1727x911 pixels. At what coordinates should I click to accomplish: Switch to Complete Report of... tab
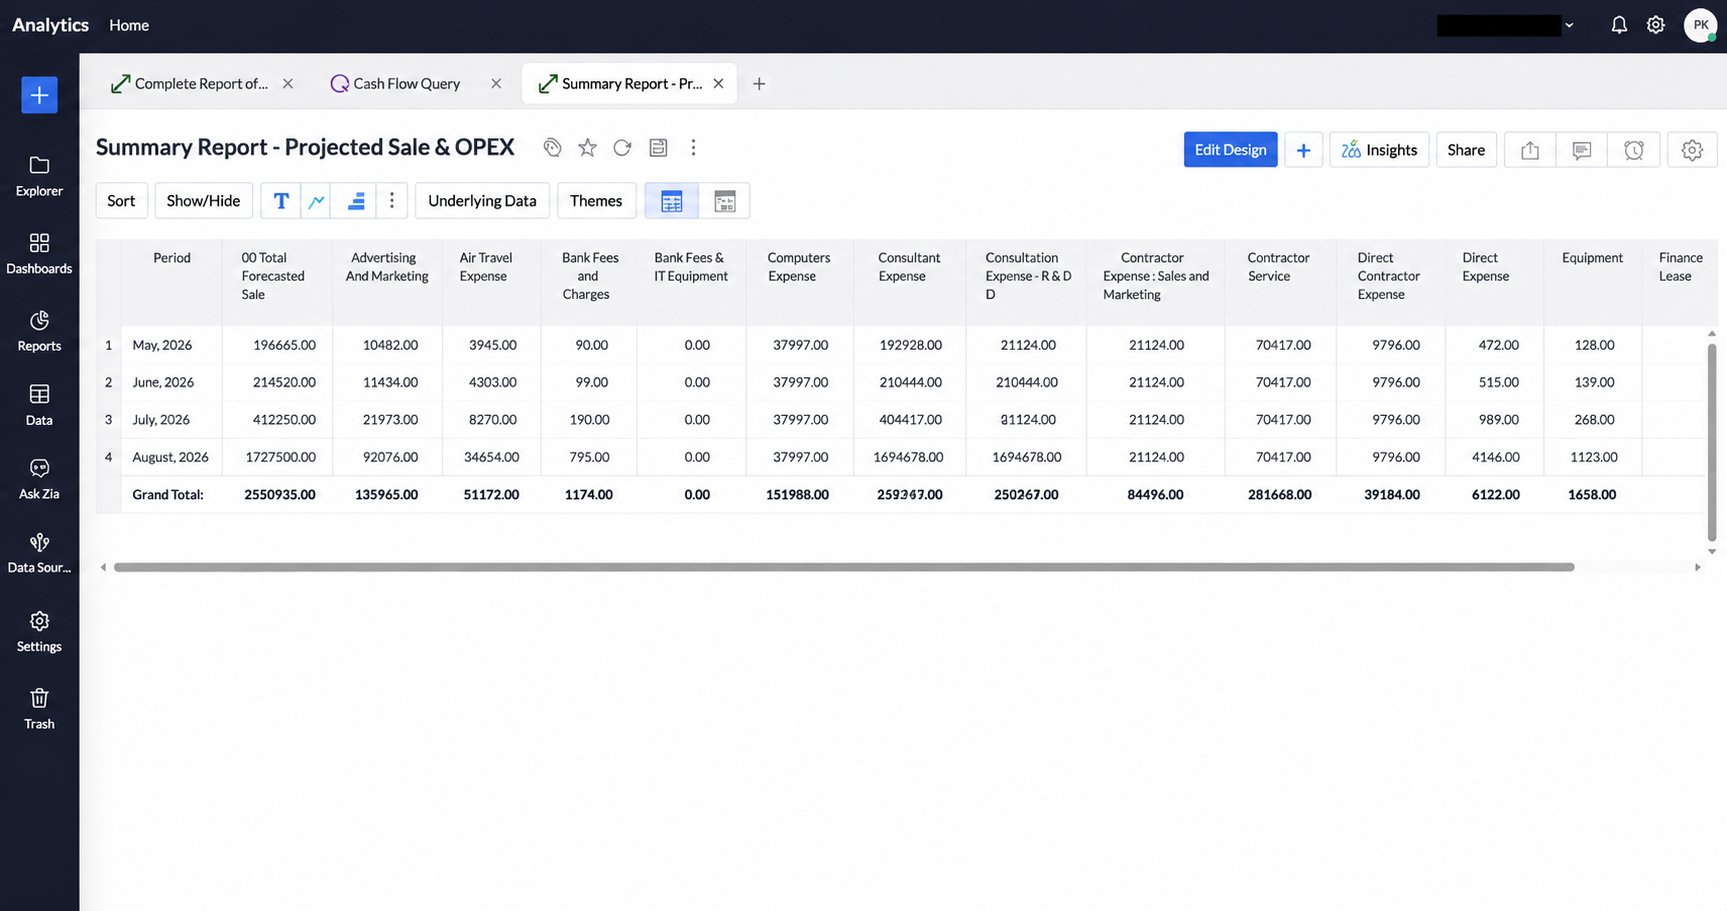(190, 84)
